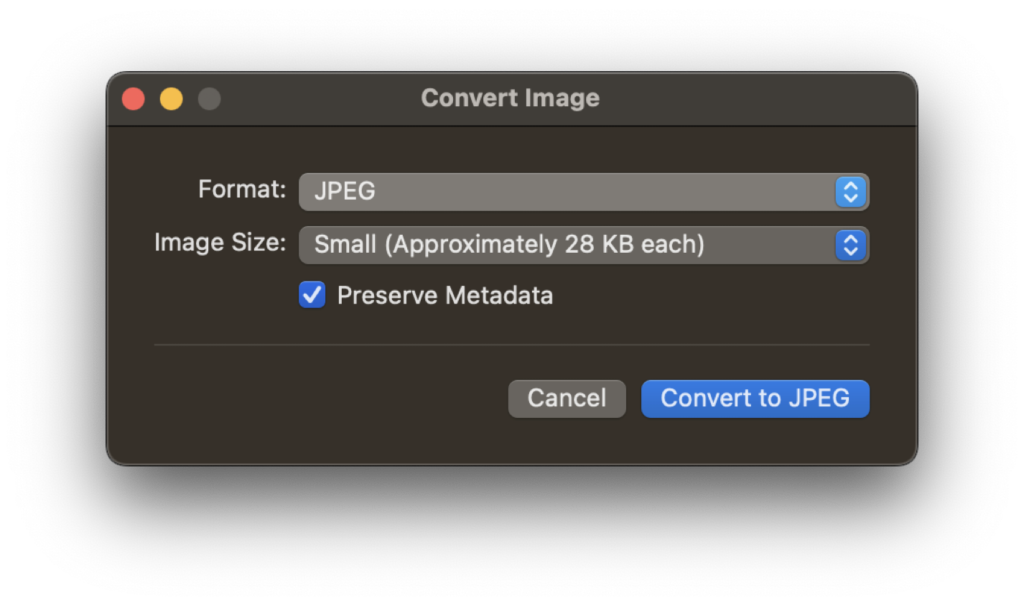
Task: Click the Preserve Metadata label text
Action: 445,296
